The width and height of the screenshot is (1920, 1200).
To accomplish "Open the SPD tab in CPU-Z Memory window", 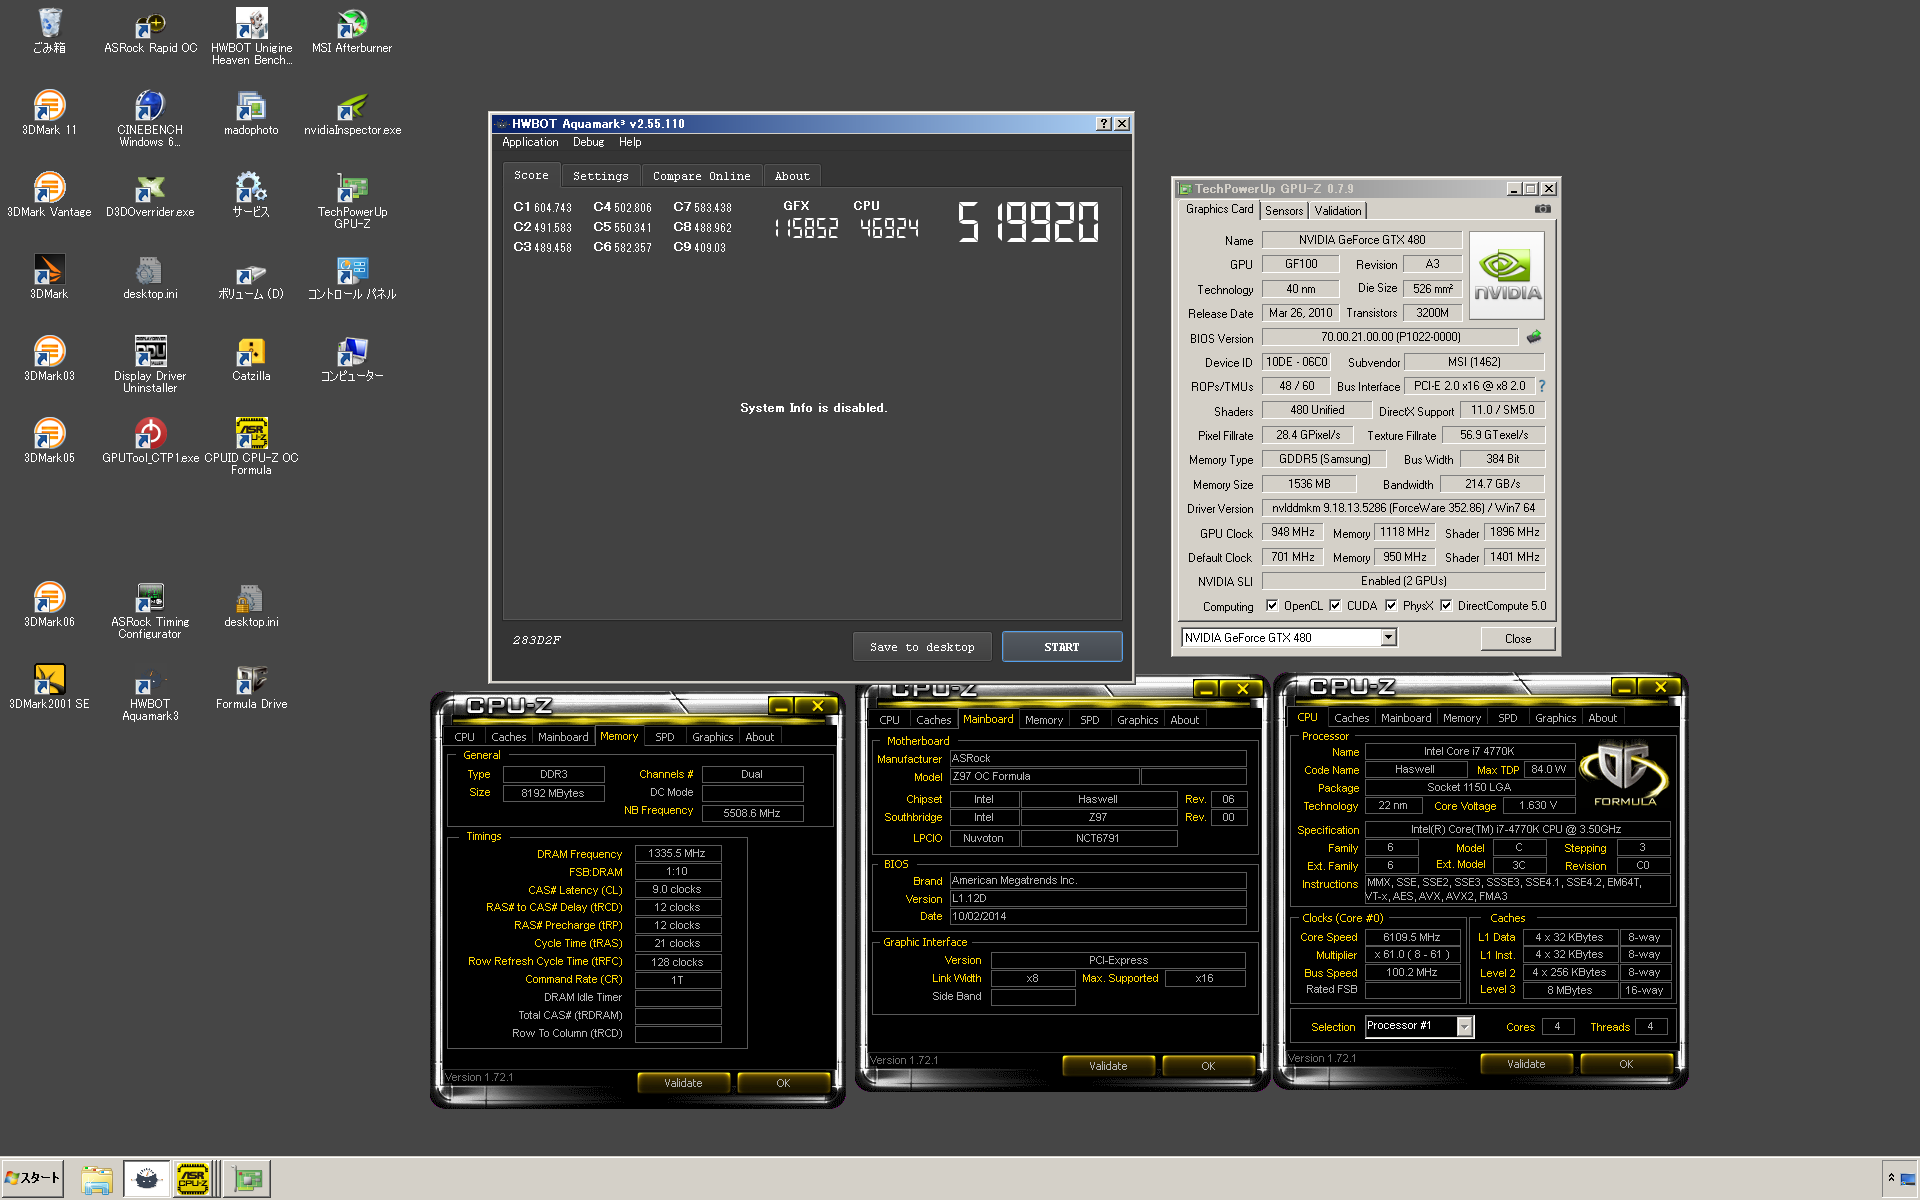I will [664, 737].
